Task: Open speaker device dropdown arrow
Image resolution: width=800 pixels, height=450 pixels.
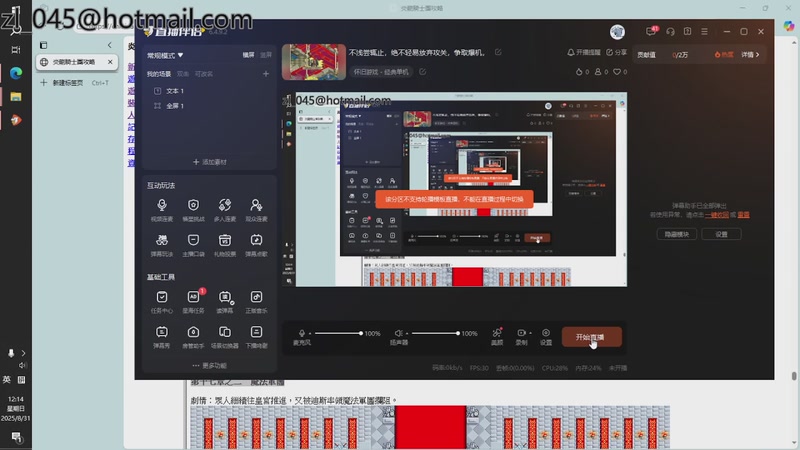Action: pos(407,333)
